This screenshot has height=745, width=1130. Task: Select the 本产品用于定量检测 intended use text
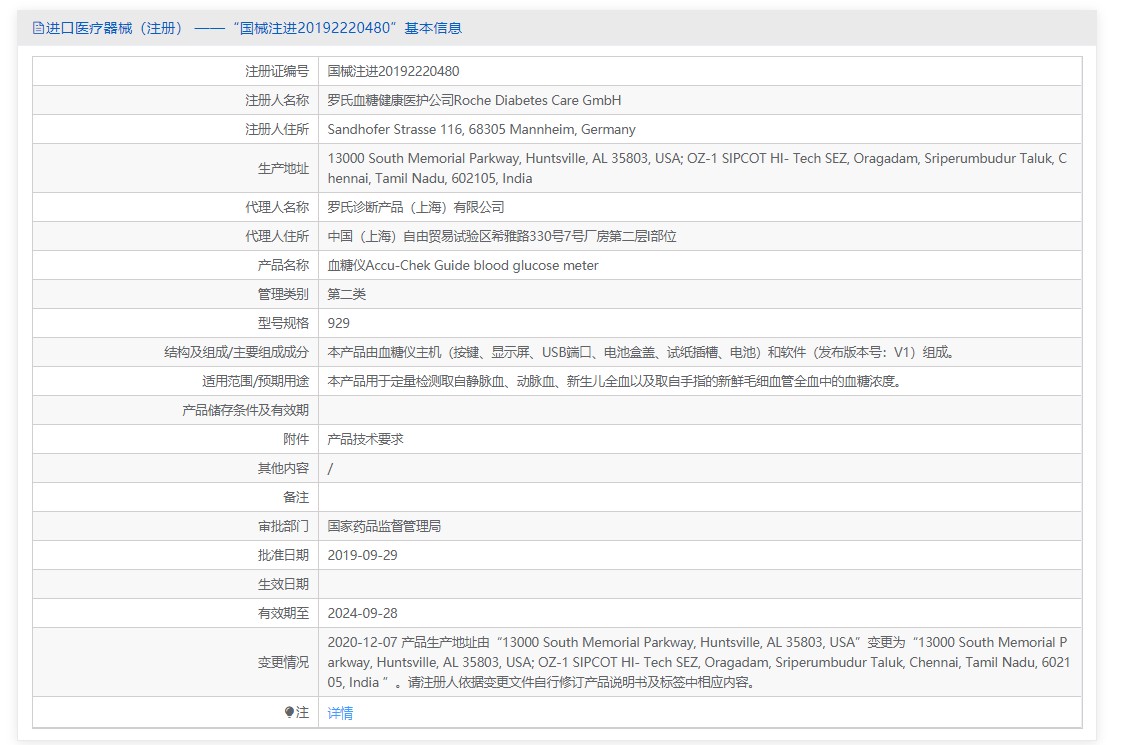615,380
